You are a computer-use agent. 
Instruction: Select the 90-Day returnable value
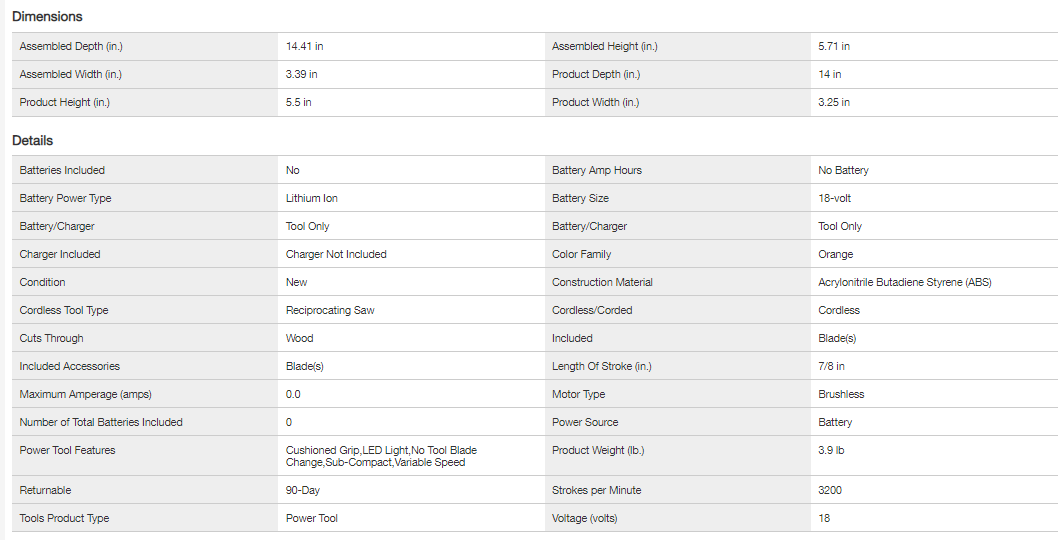tap(303, 490)
